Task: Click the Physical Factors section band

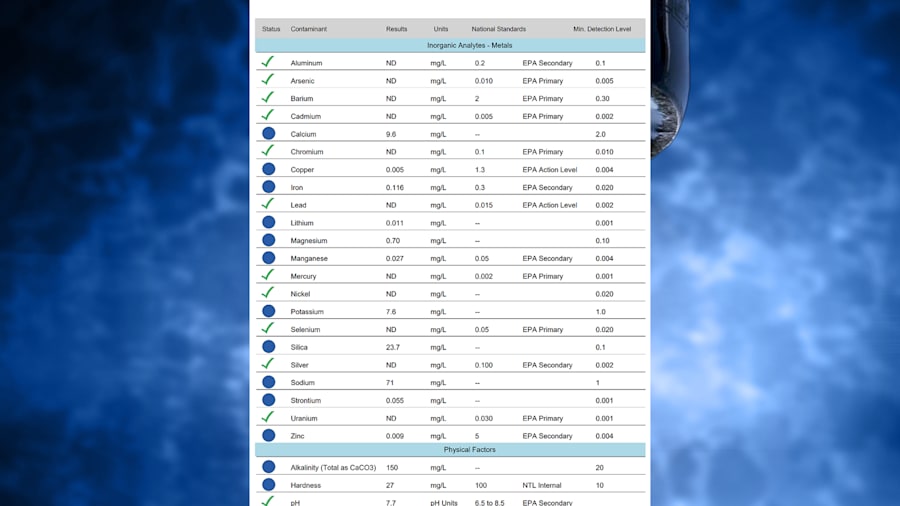Action: 451,450
